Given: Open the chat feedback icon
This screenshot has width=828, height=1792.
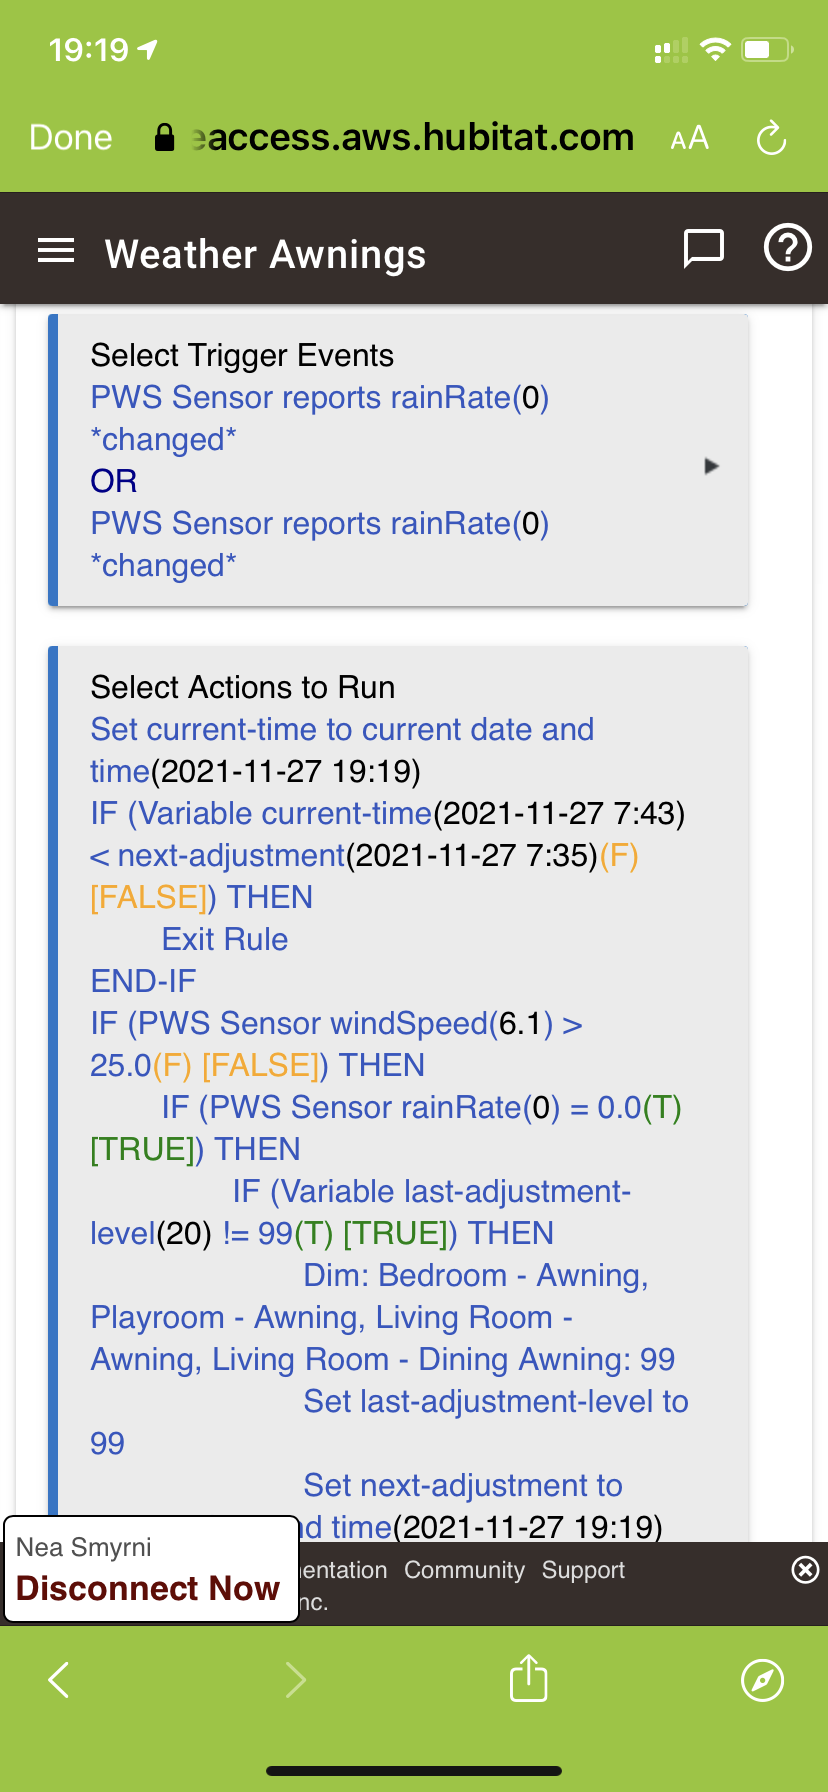Looking at the screenshot, I should (x=703, y=249).
